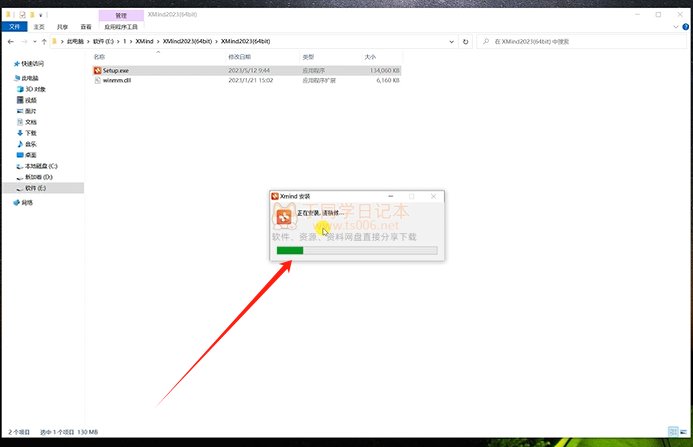Open 桌面 Desktop folder in sidebar
The width and height of the screenshot is (693, 447).
point(27,155)
